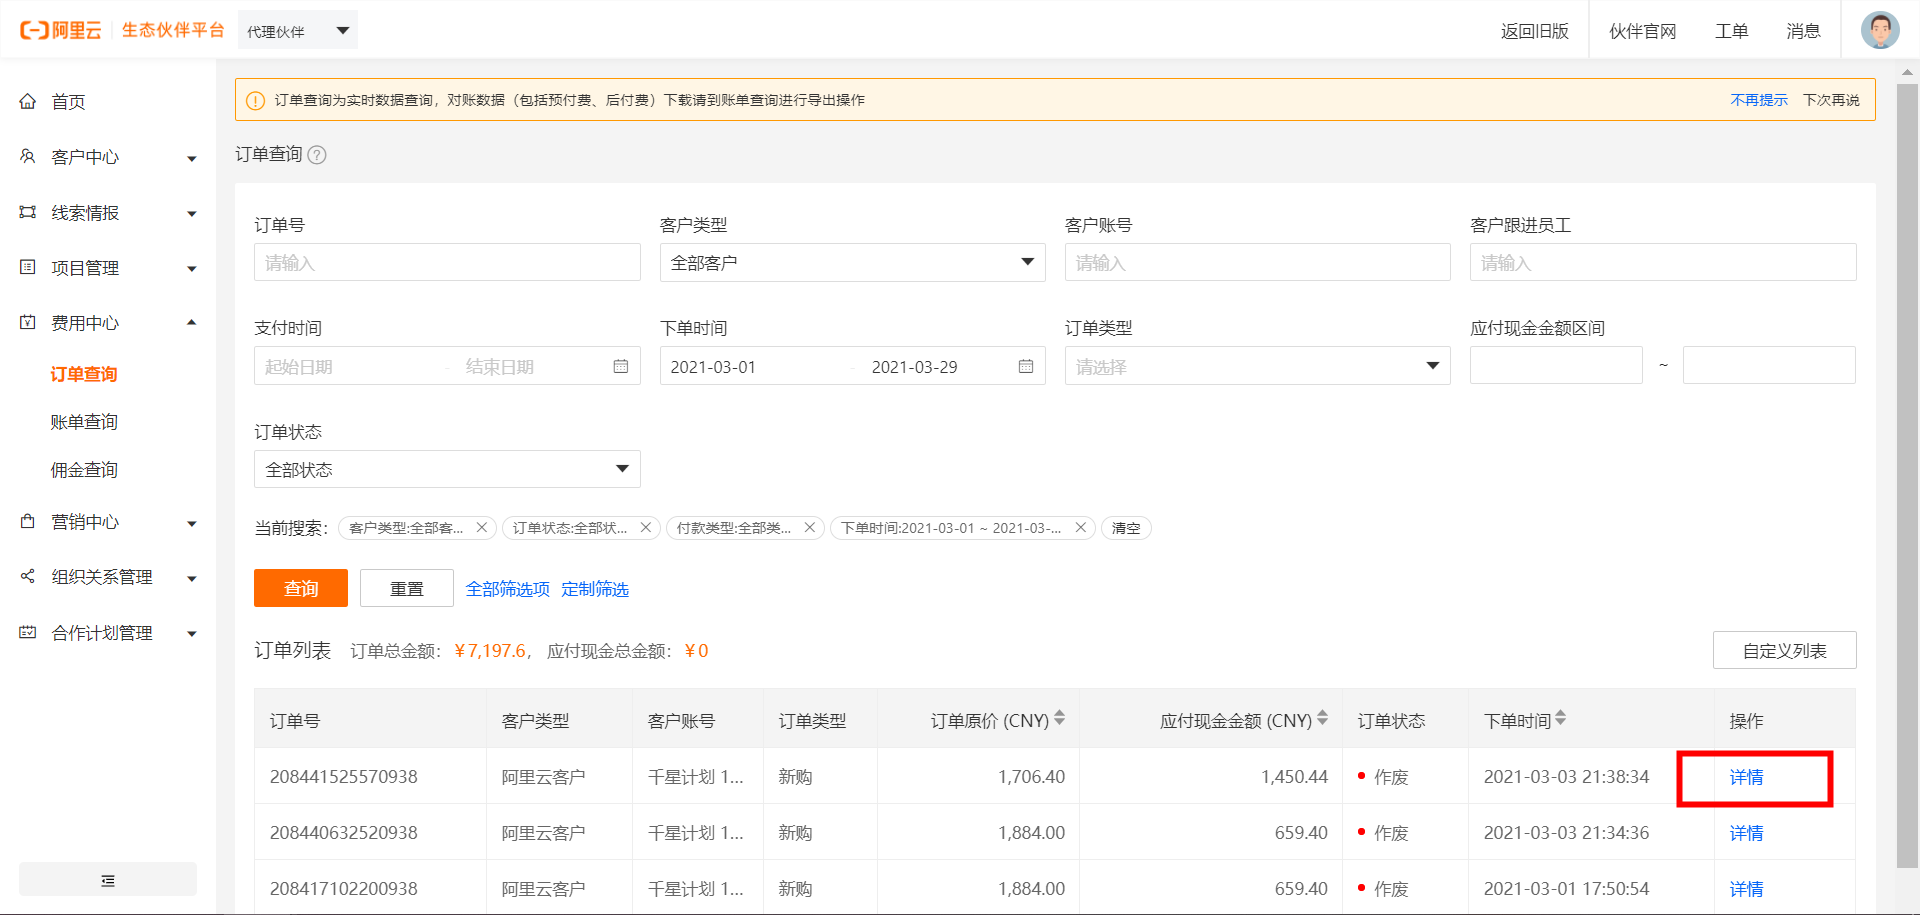Screen dimensions: 1920x915
Task: Click the 订单号 input field
Action: tap(447, 262)
